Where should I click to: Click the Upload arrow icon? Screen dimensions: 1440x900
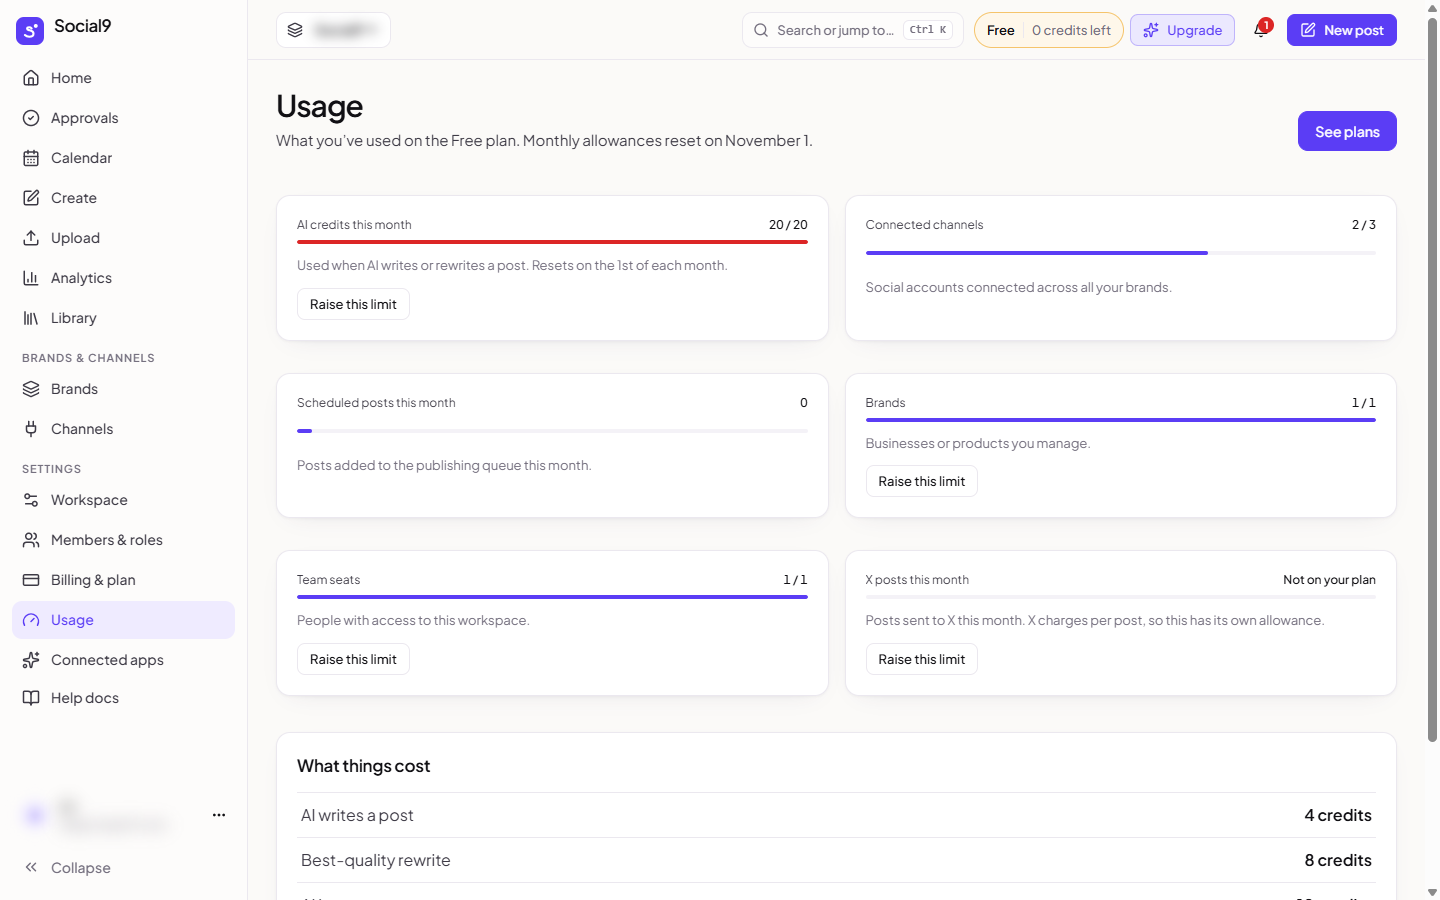pos(31,238)
